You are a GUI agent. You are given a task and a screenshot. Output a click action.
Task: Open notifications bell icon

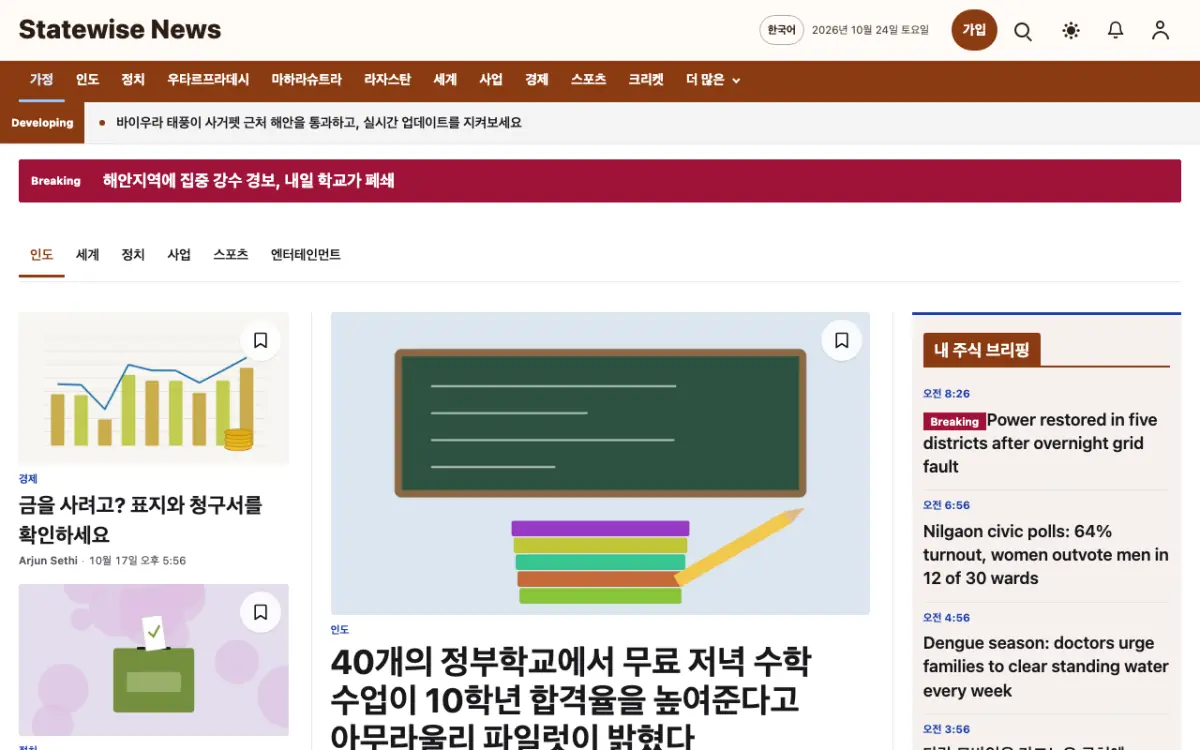[1116, 31]
